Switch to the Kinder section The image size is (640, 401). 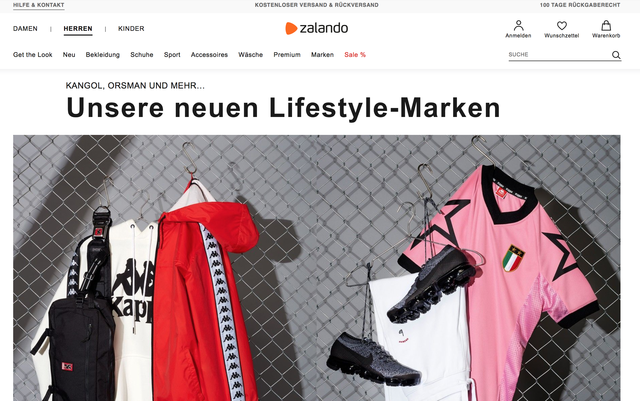(x=131, y=29)
